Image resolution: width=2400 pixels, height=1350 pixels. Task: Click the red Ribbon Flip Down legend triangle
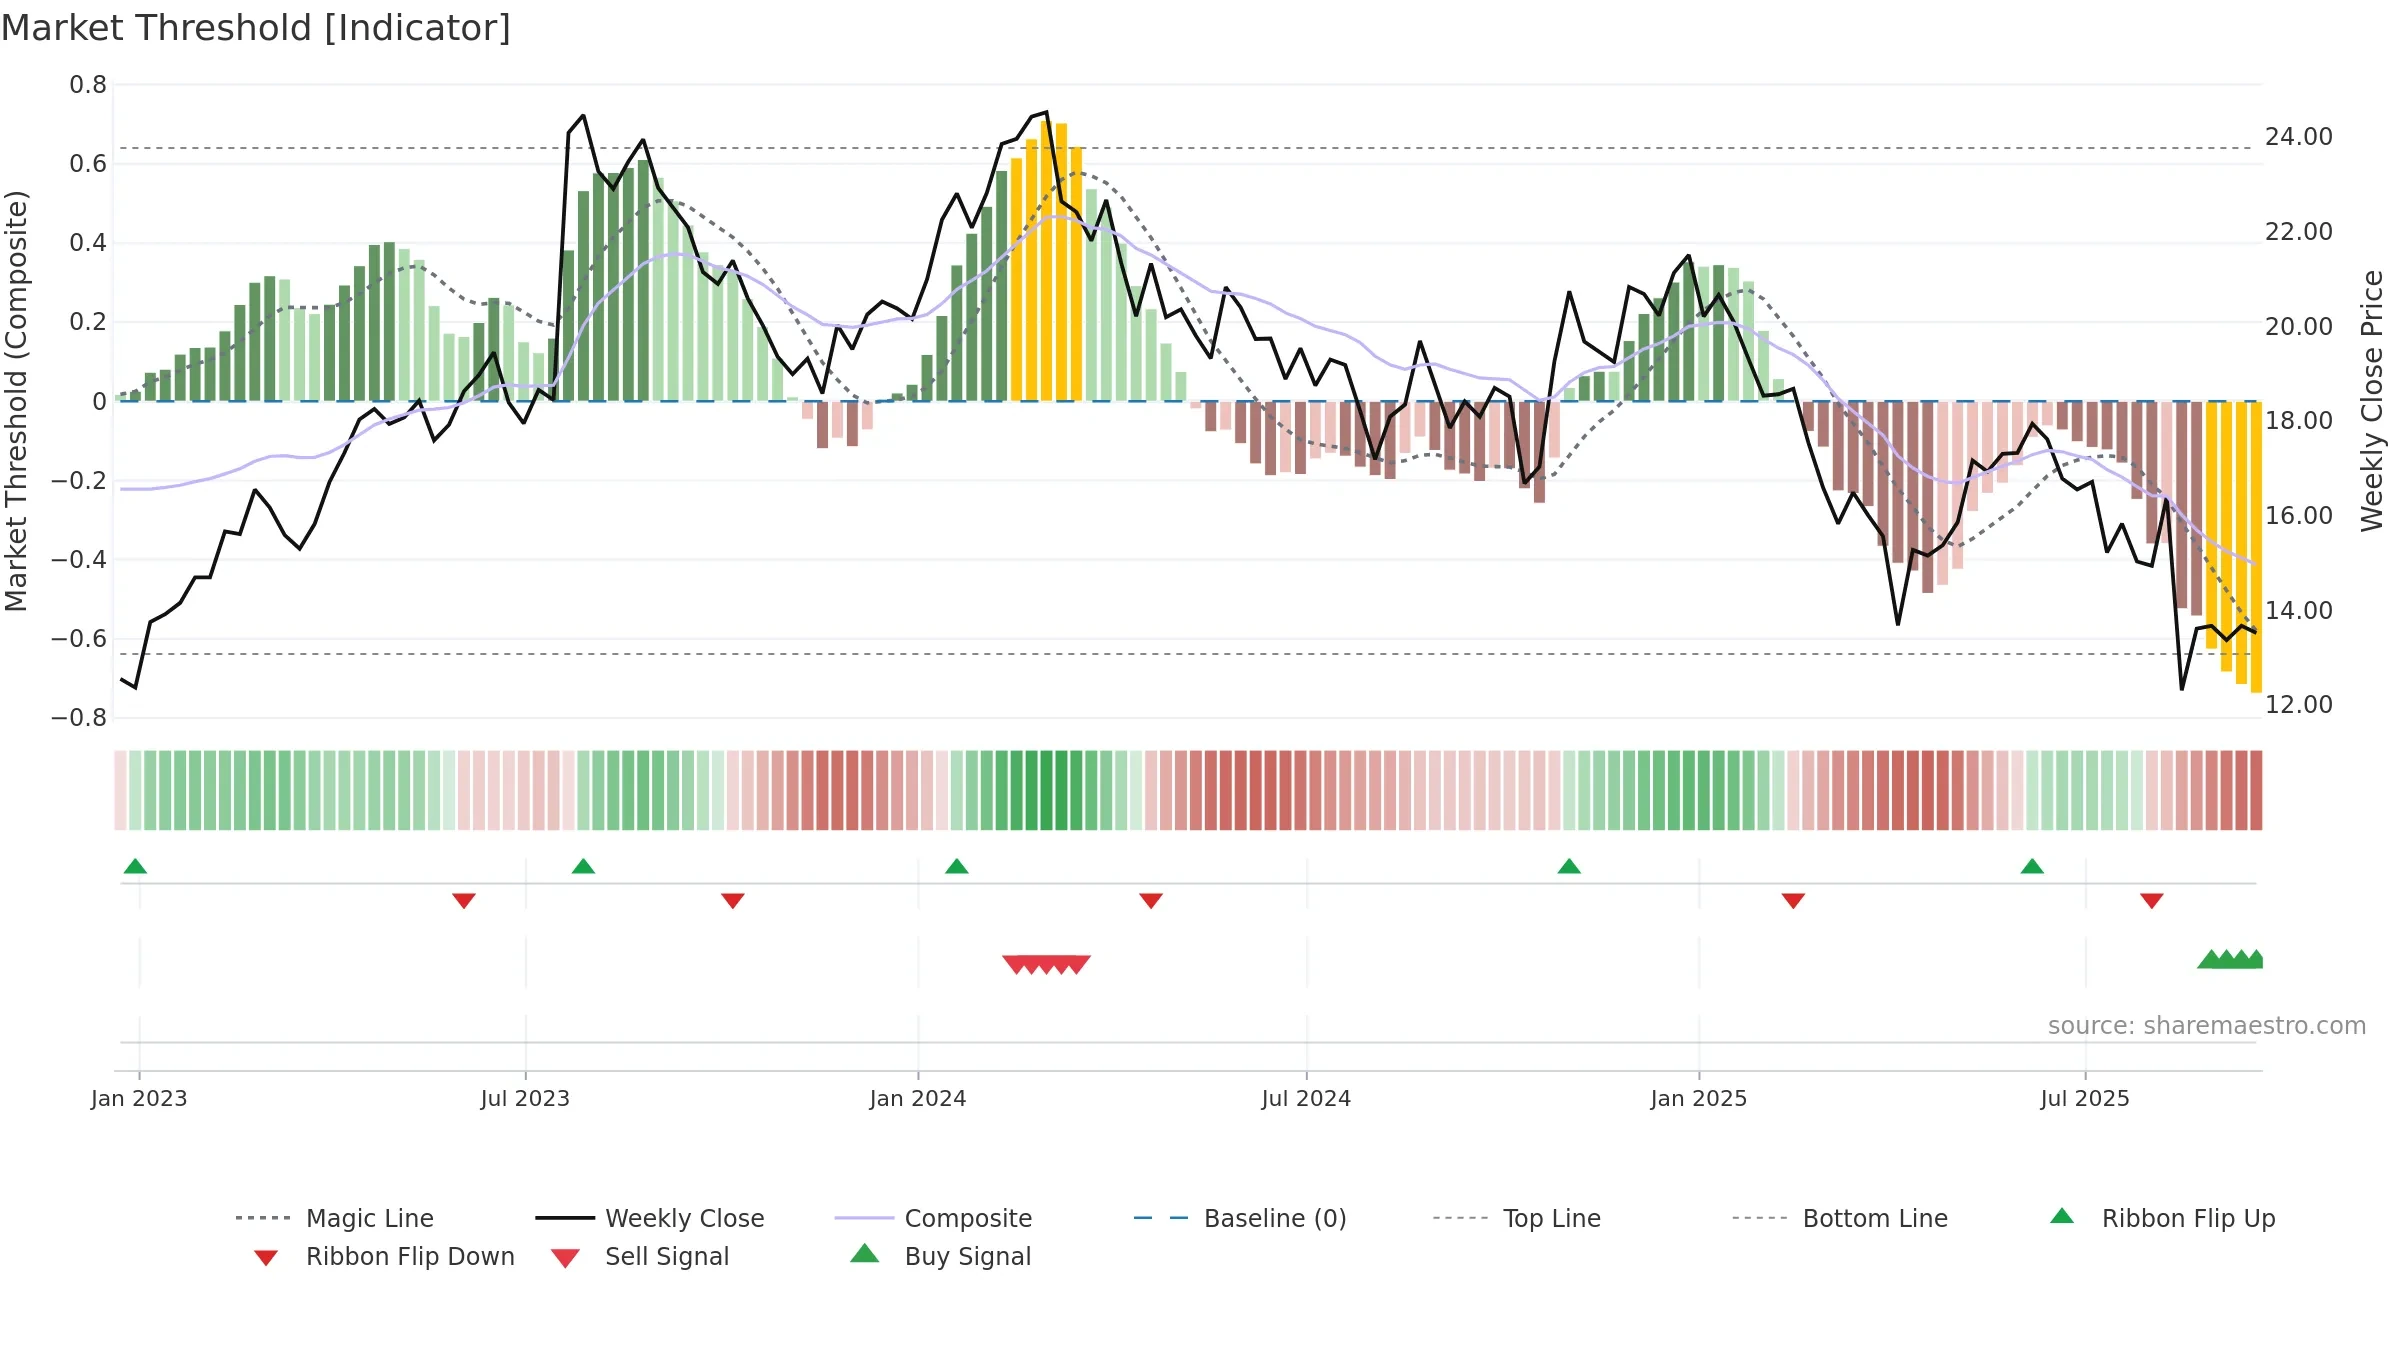click(x=266, y=1258)
